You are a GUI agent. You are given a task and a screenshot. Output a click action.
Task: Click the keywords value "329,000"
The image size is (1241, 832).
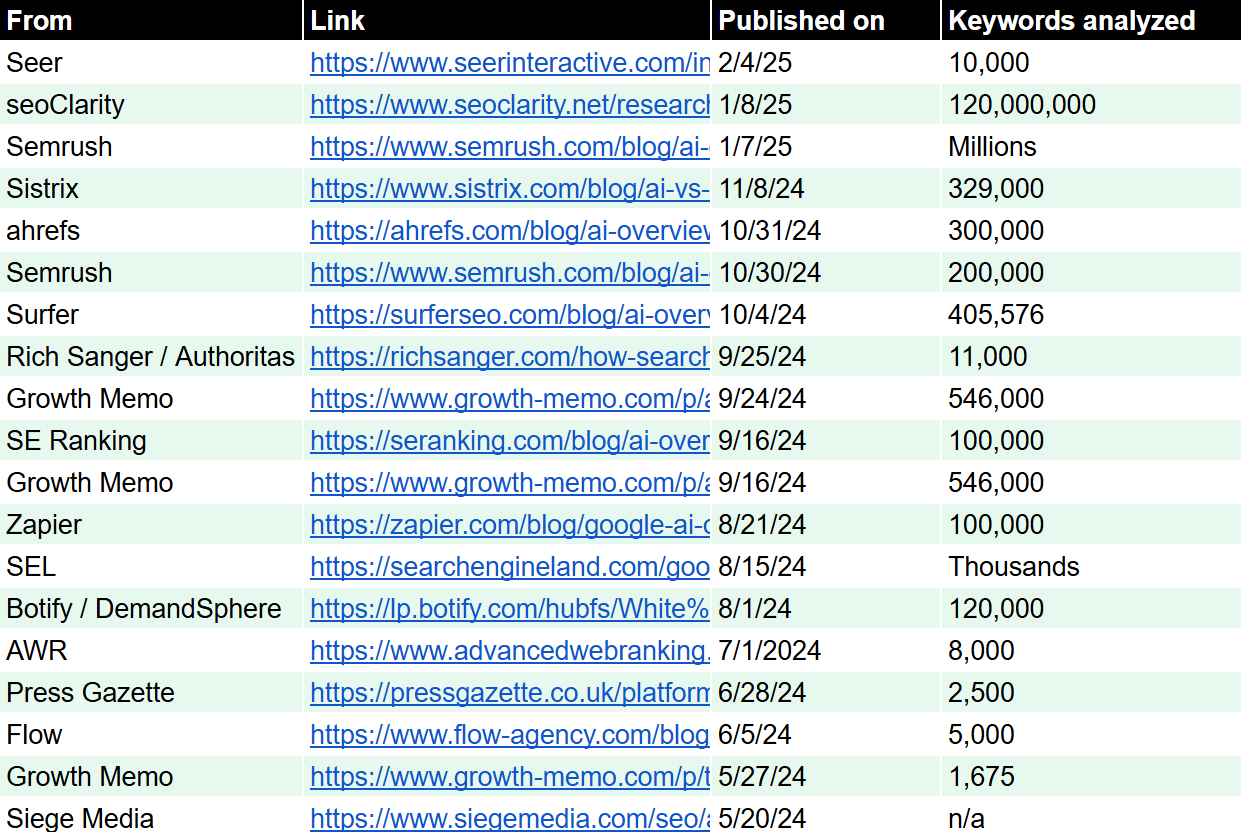coord(996,189)
